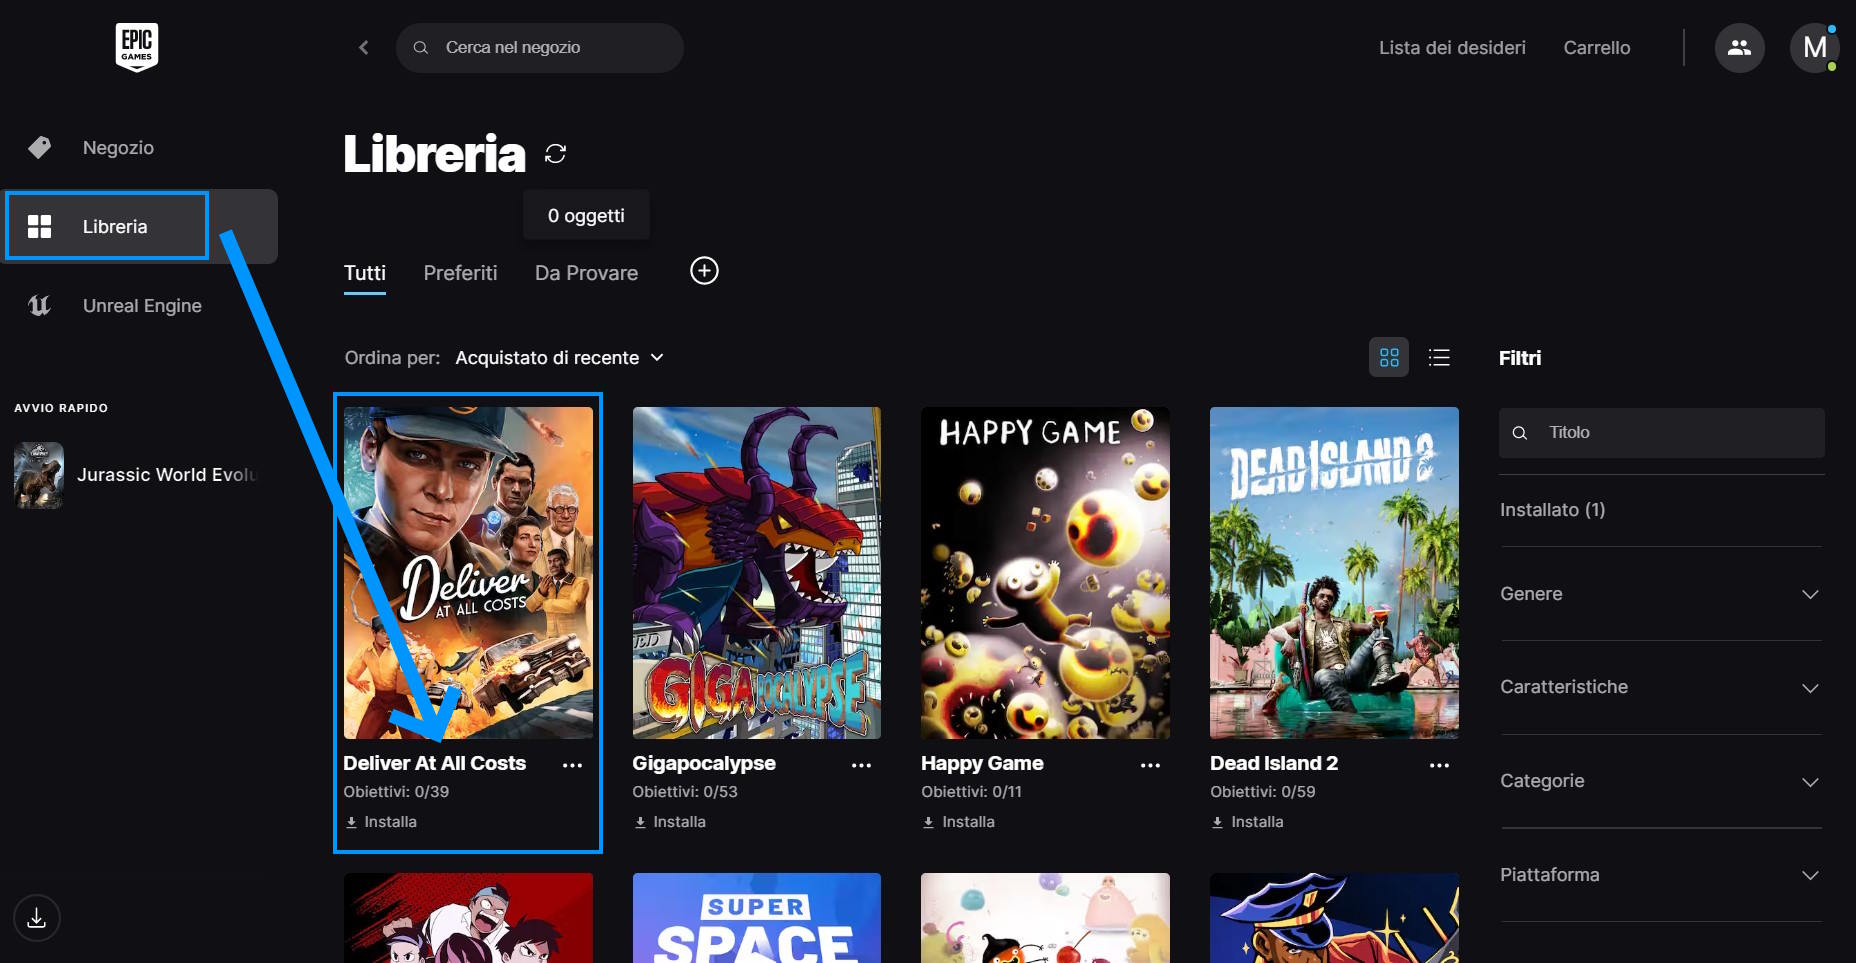Viewport: 1856px width, 963px height.
Task: Click the search magnifier in store search
Action: (421, 47)
